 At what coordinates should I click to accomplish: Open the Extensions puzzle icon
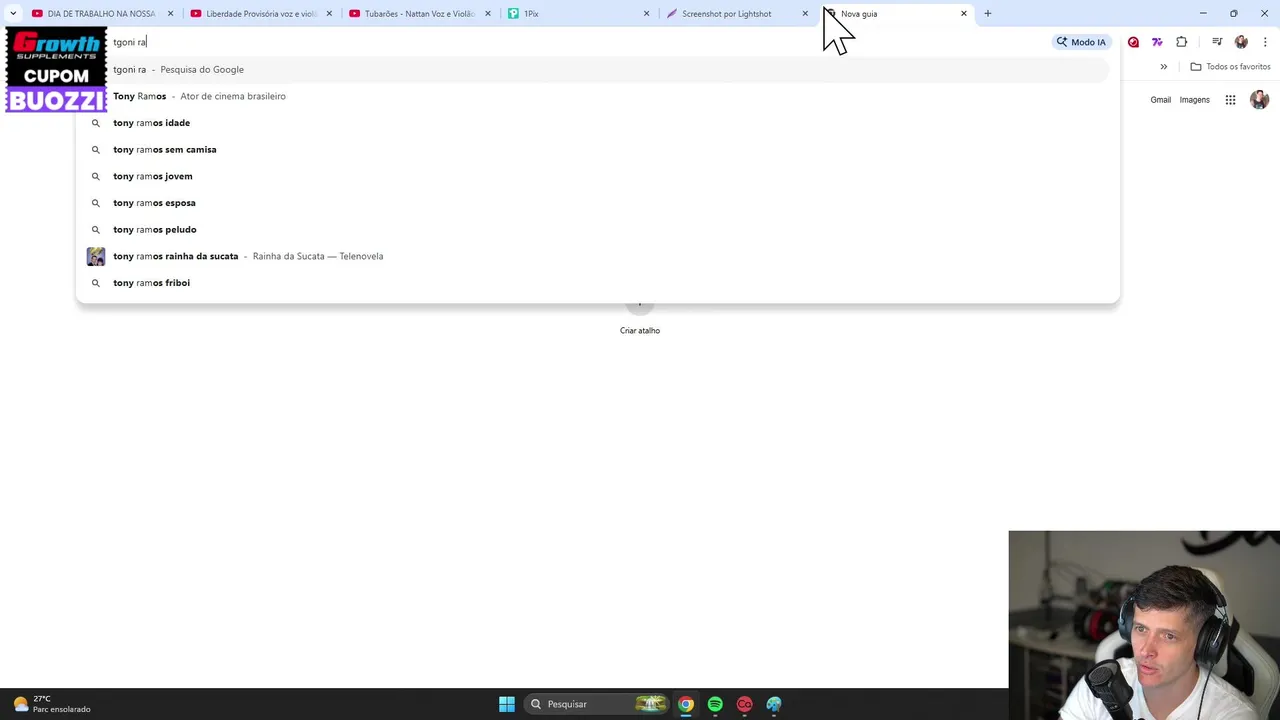1182,42
